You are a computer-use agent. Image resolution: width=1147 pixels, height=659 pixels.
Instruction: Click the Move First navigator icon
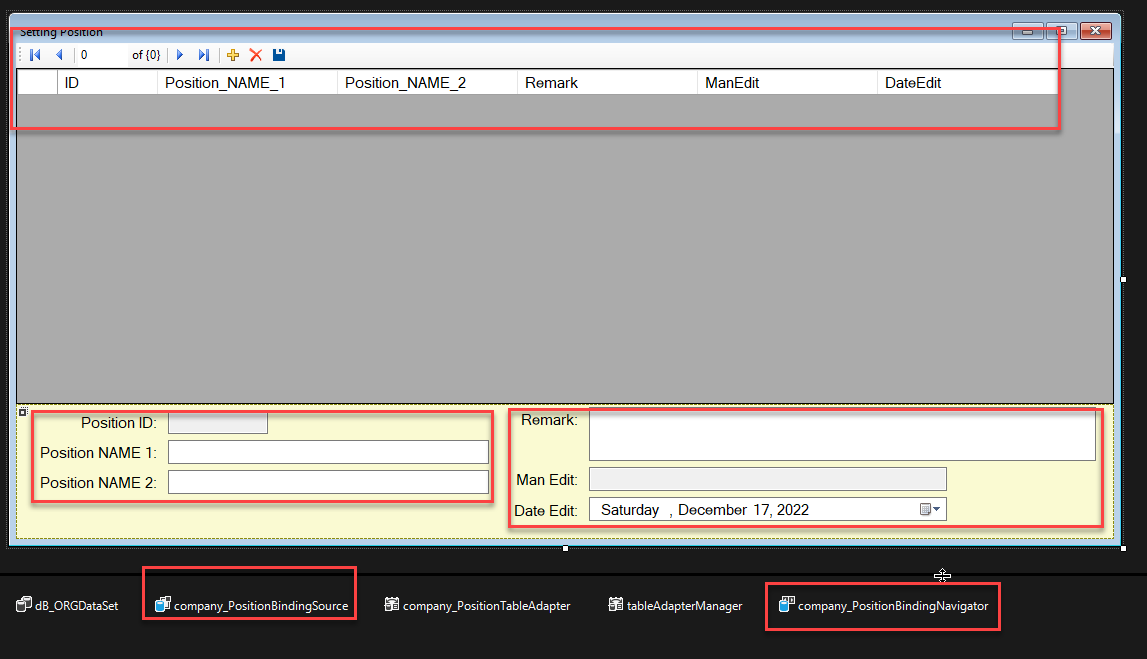(x=35, y=55)
